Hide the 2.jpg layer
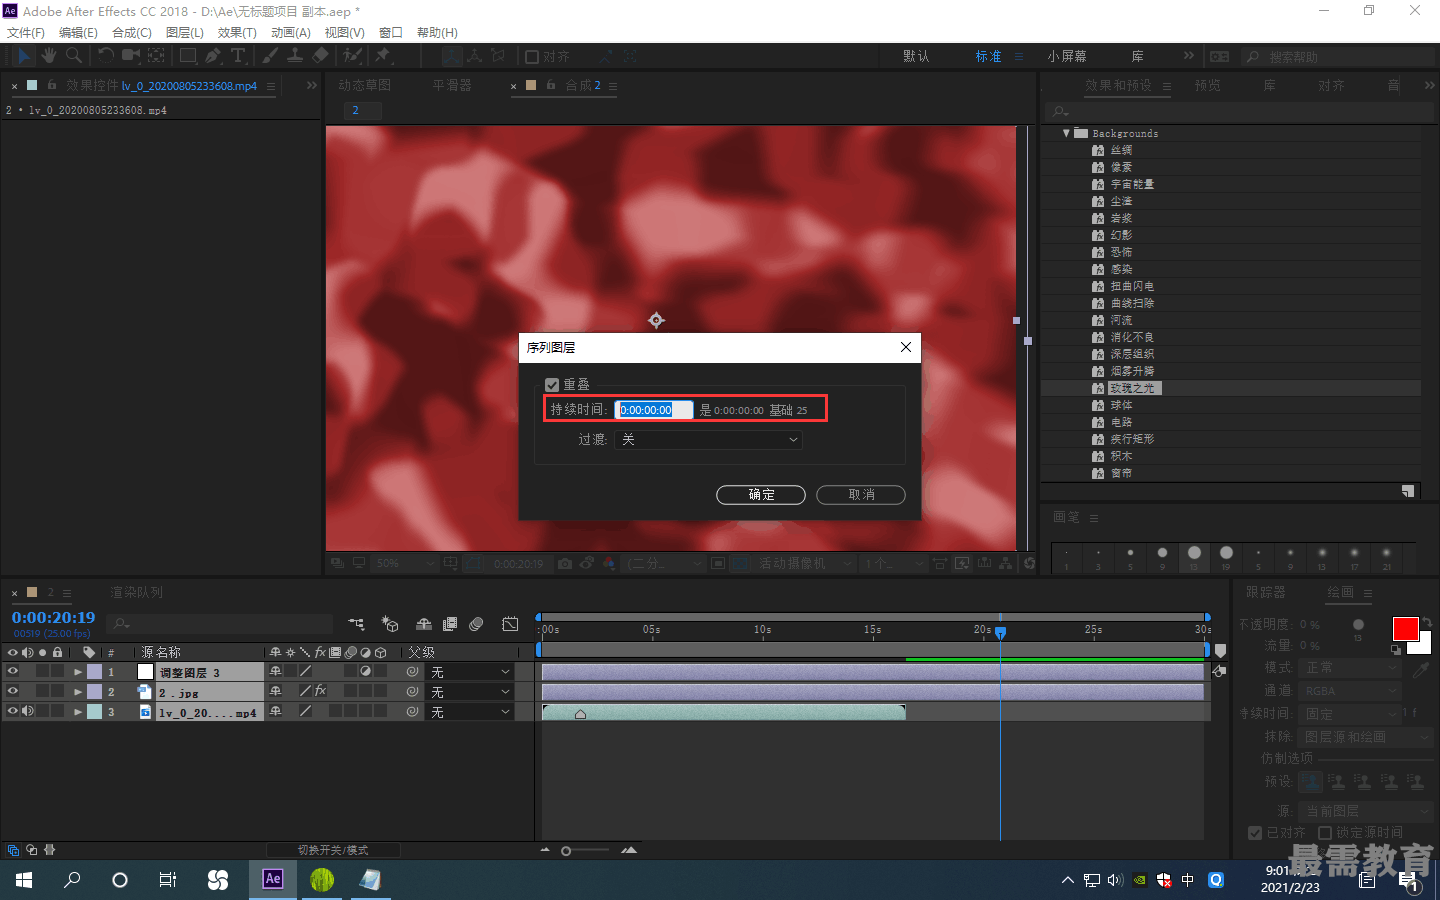 tap(12, 692)
